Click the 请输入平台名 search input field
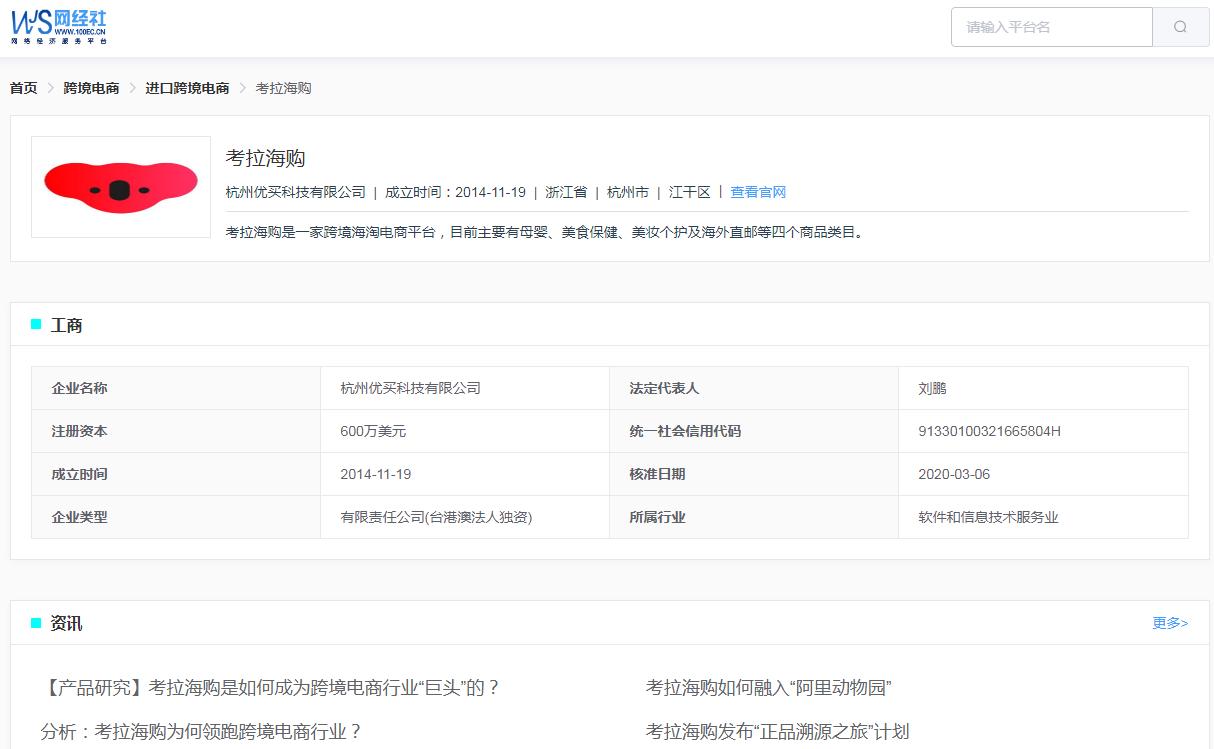The image size is (1214, 749). coord(1050,27)
